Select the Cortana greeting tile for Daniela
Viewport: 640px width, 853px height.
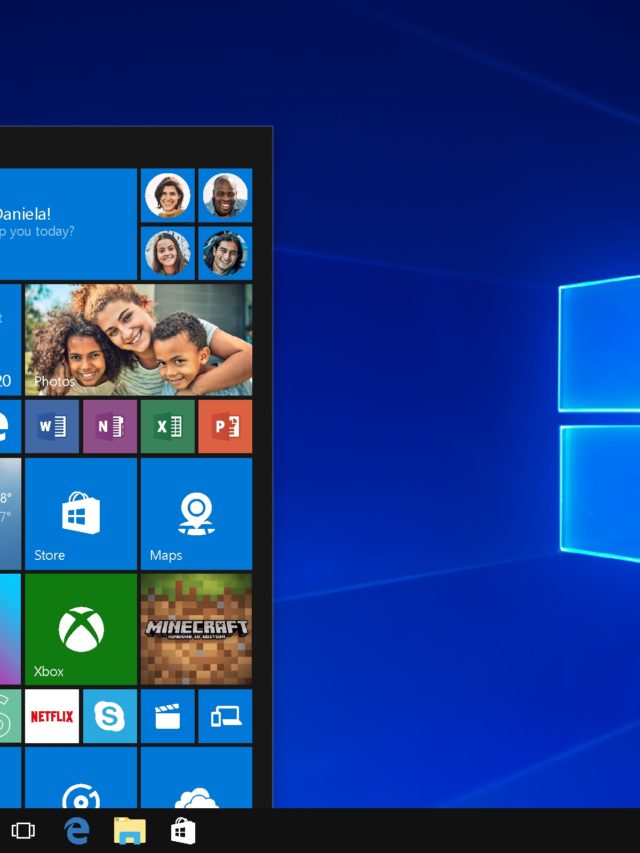click(x=68, y=224)
